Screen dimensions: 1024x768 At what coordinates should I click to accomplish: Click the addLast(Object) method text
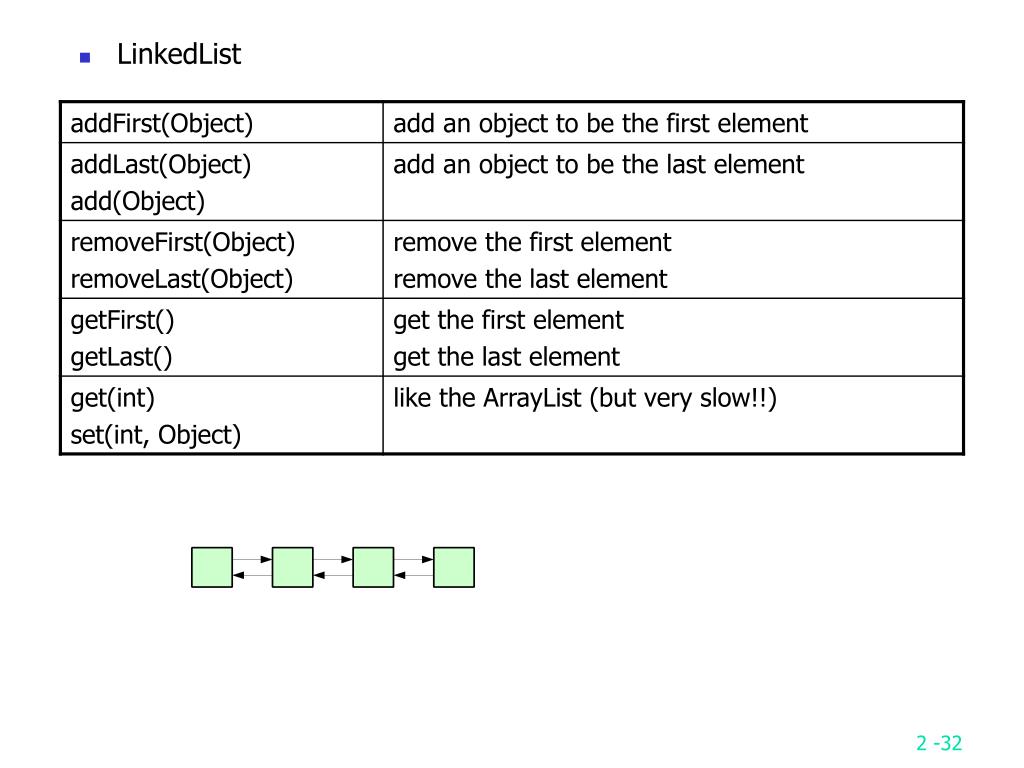pos(161,165)
